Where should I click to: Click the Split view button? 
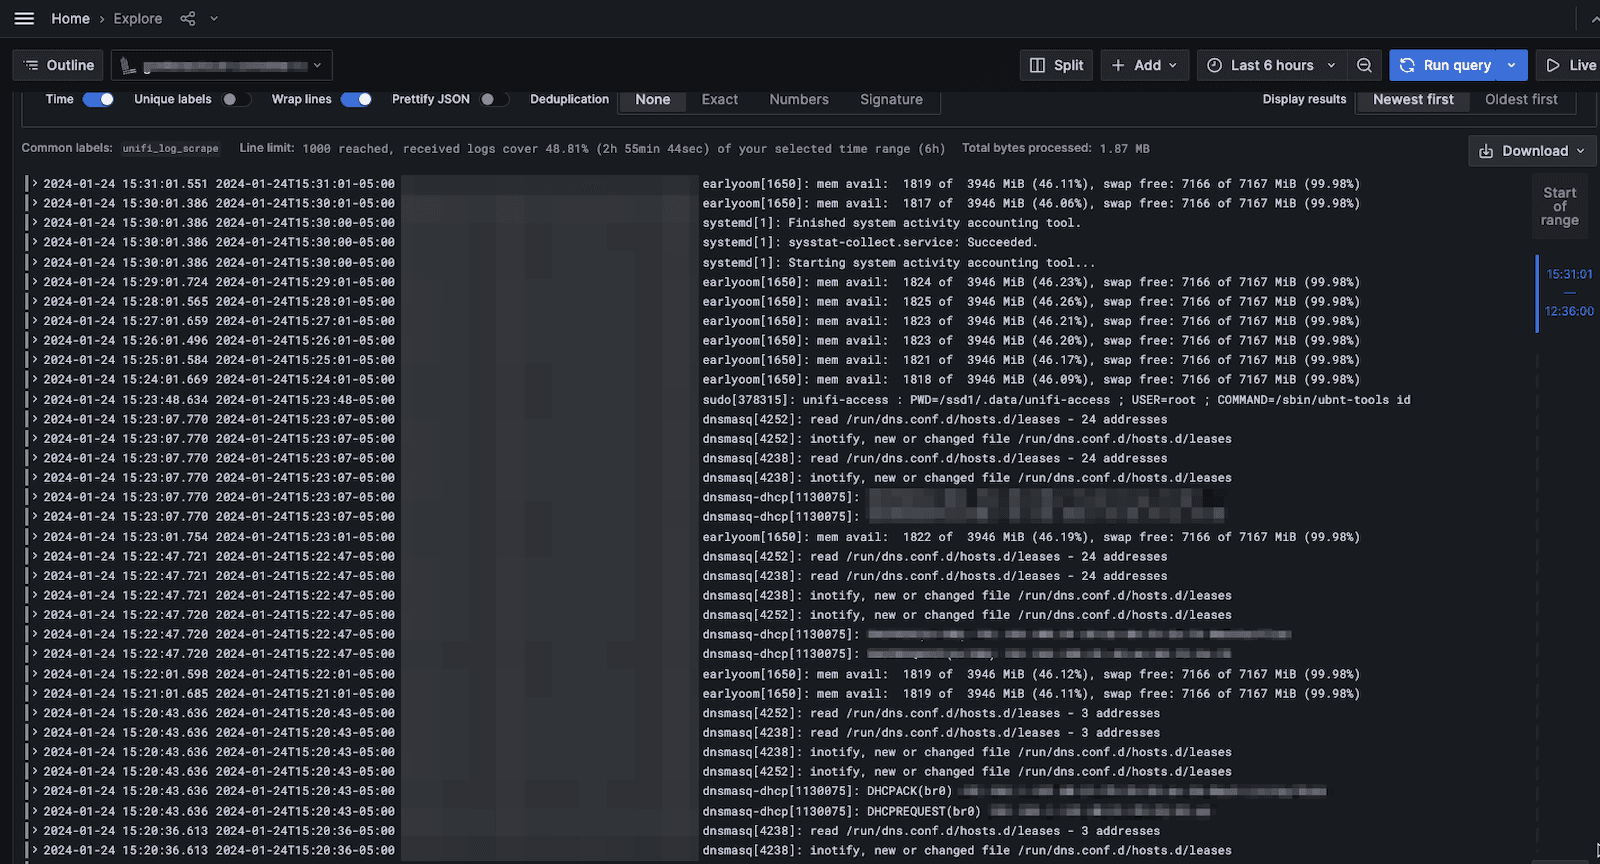pyautogui.click(x=1057, y=65)
